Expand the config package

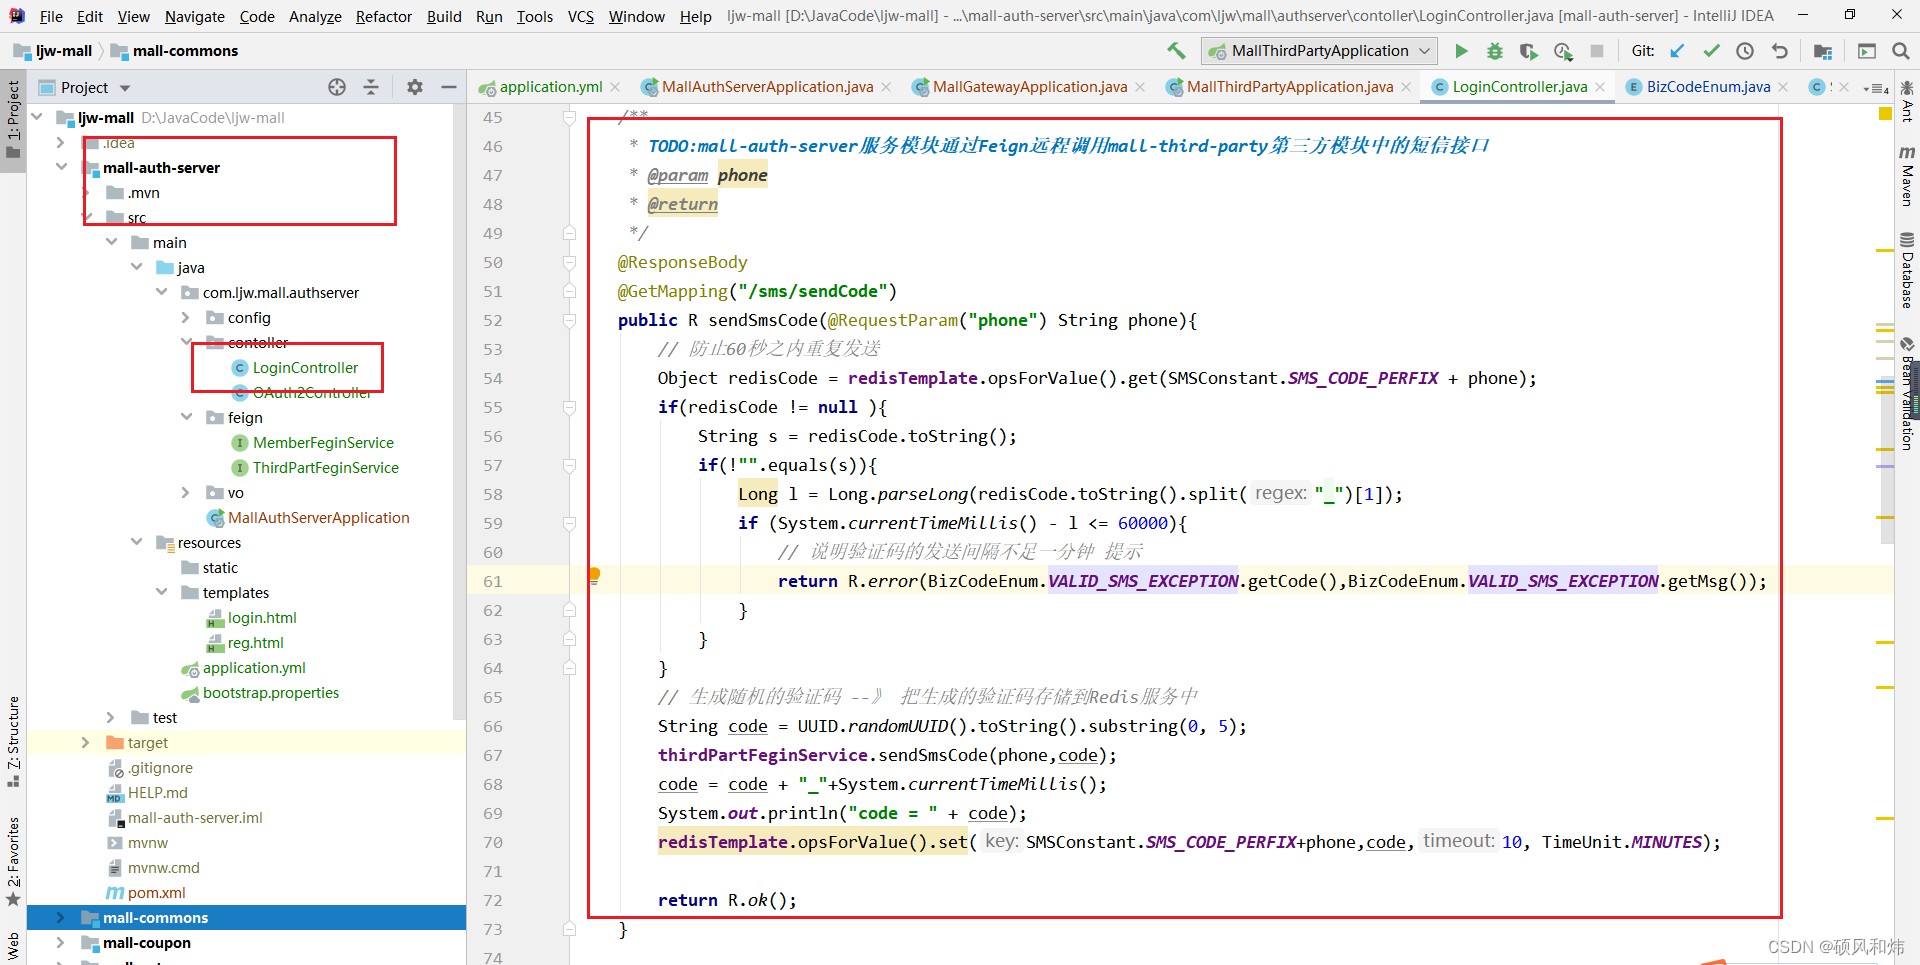[186, 317]
